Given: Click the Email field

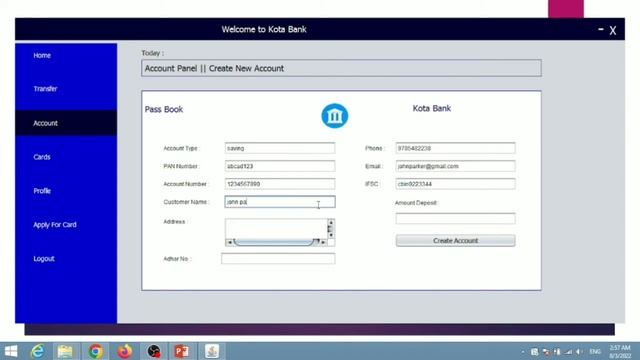Looking at the screenshot, I should point(456,166).
